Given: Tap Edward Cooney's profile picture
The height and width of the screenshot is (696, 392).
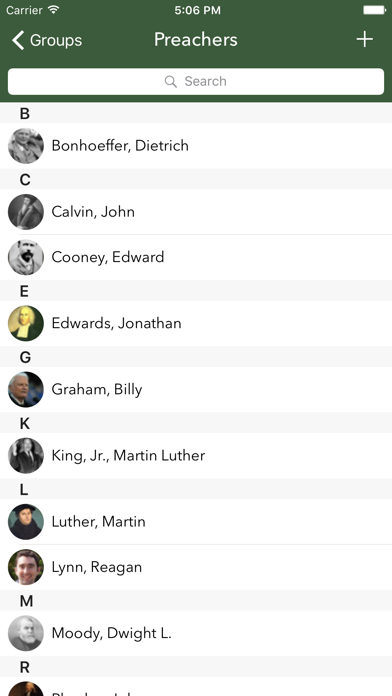Looking at the screenshot, I should (26, 257).
